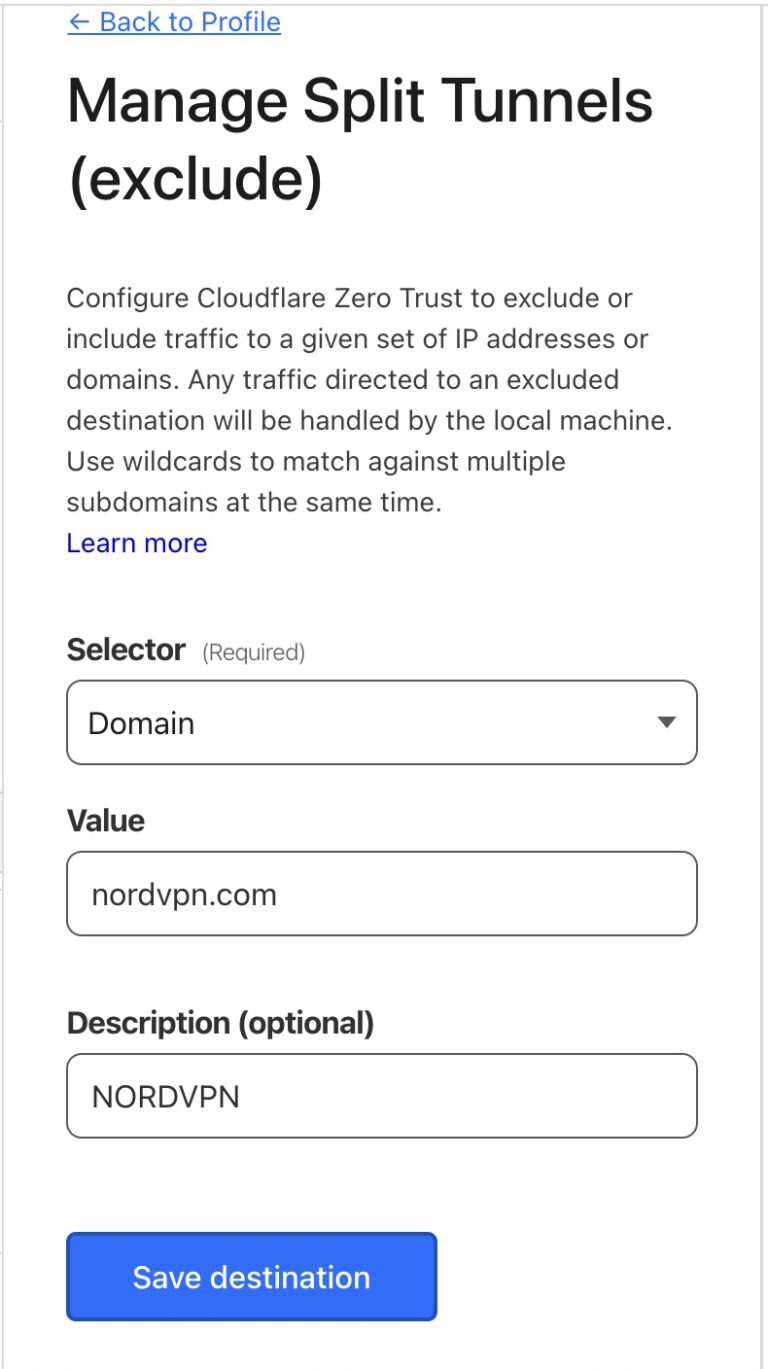768x1369 pixels.
Task: Click the Configure Cloudflare Zero Trust sentence
Action: (x=349, y=298)
